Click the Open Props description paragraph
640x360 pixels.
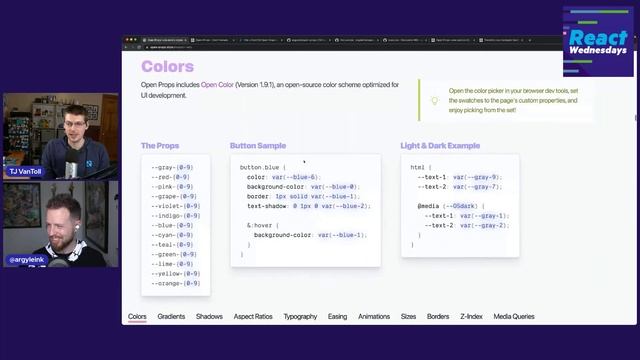point(270,90)
